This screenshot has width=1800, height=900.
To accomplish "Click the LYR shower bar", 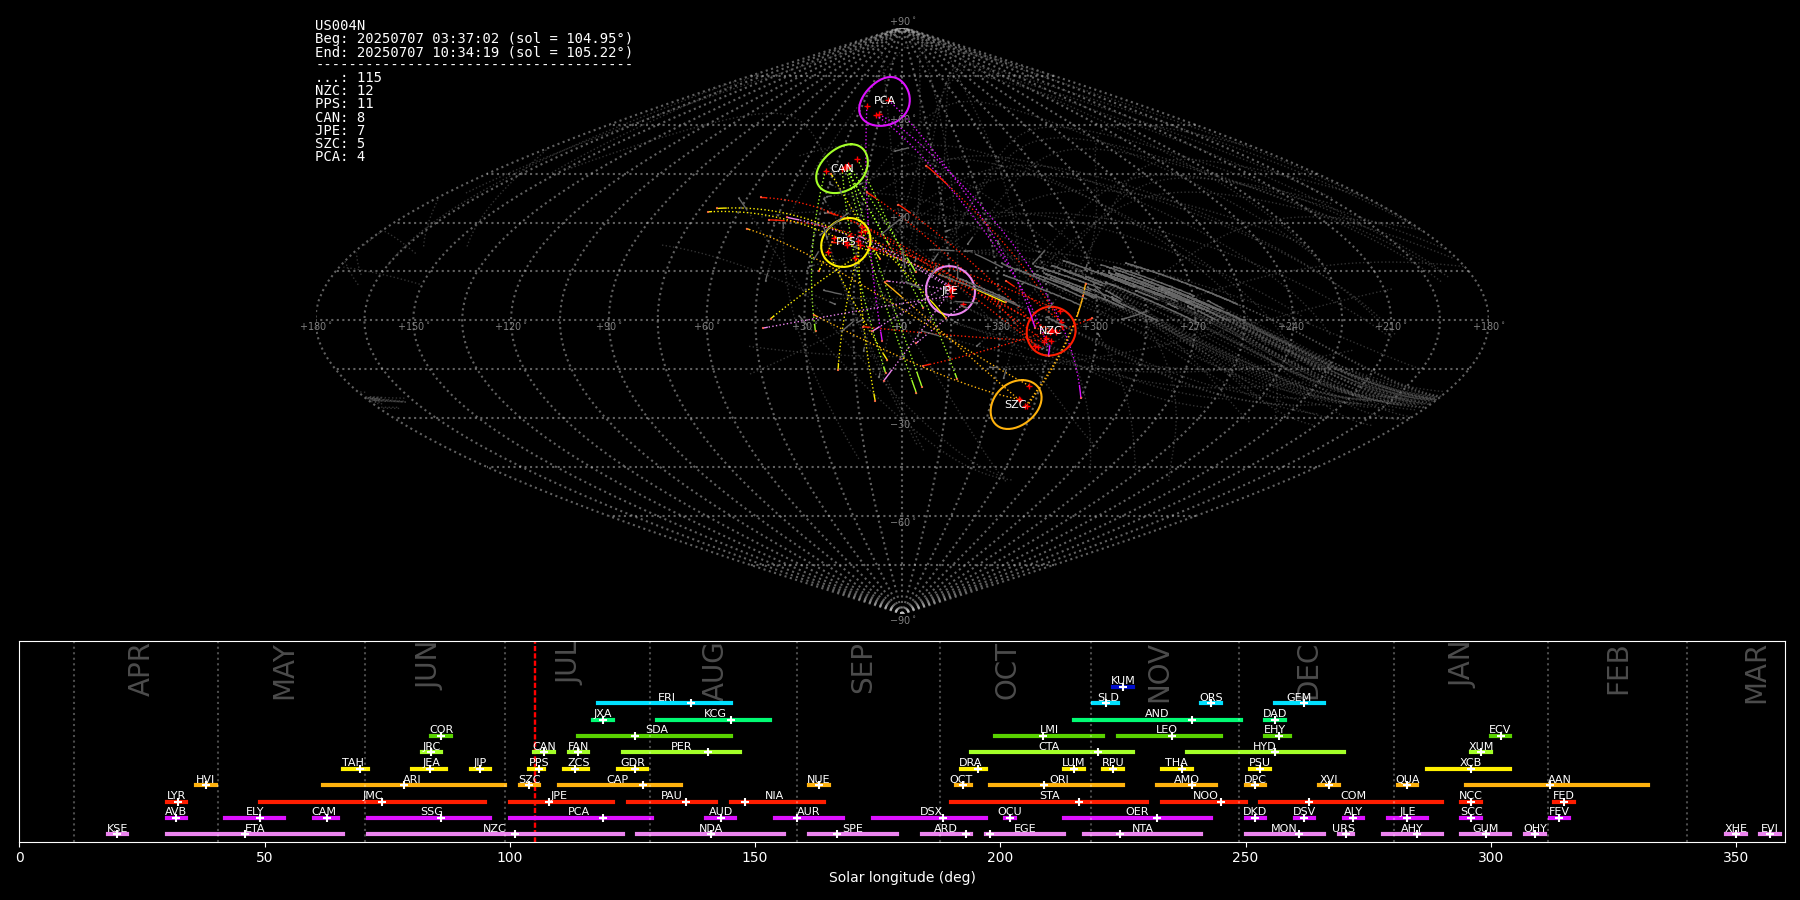I will click(x=176, y=801).
